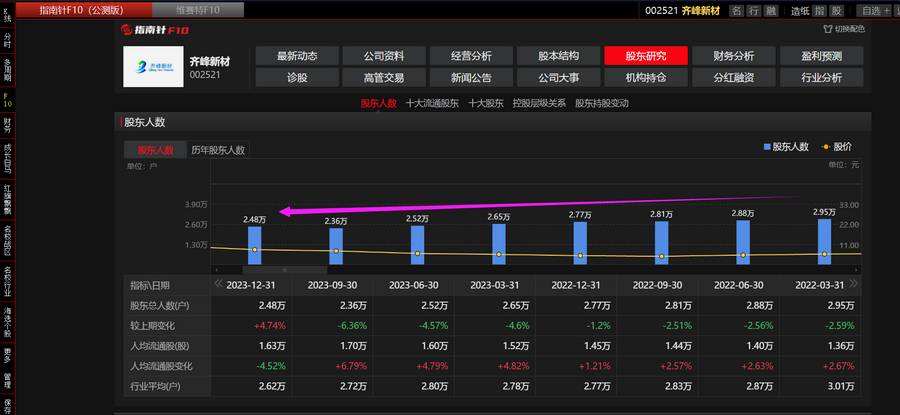Open K线 in the left sidebar
The width and height of the screenshot is (900, 415).
tap(7, 17)
